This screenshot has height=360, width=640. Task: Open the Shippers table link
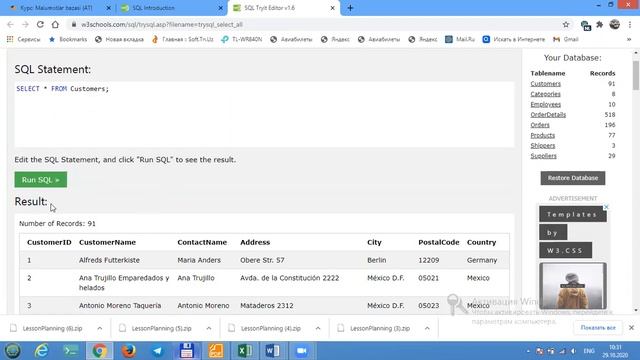(543, 146)
